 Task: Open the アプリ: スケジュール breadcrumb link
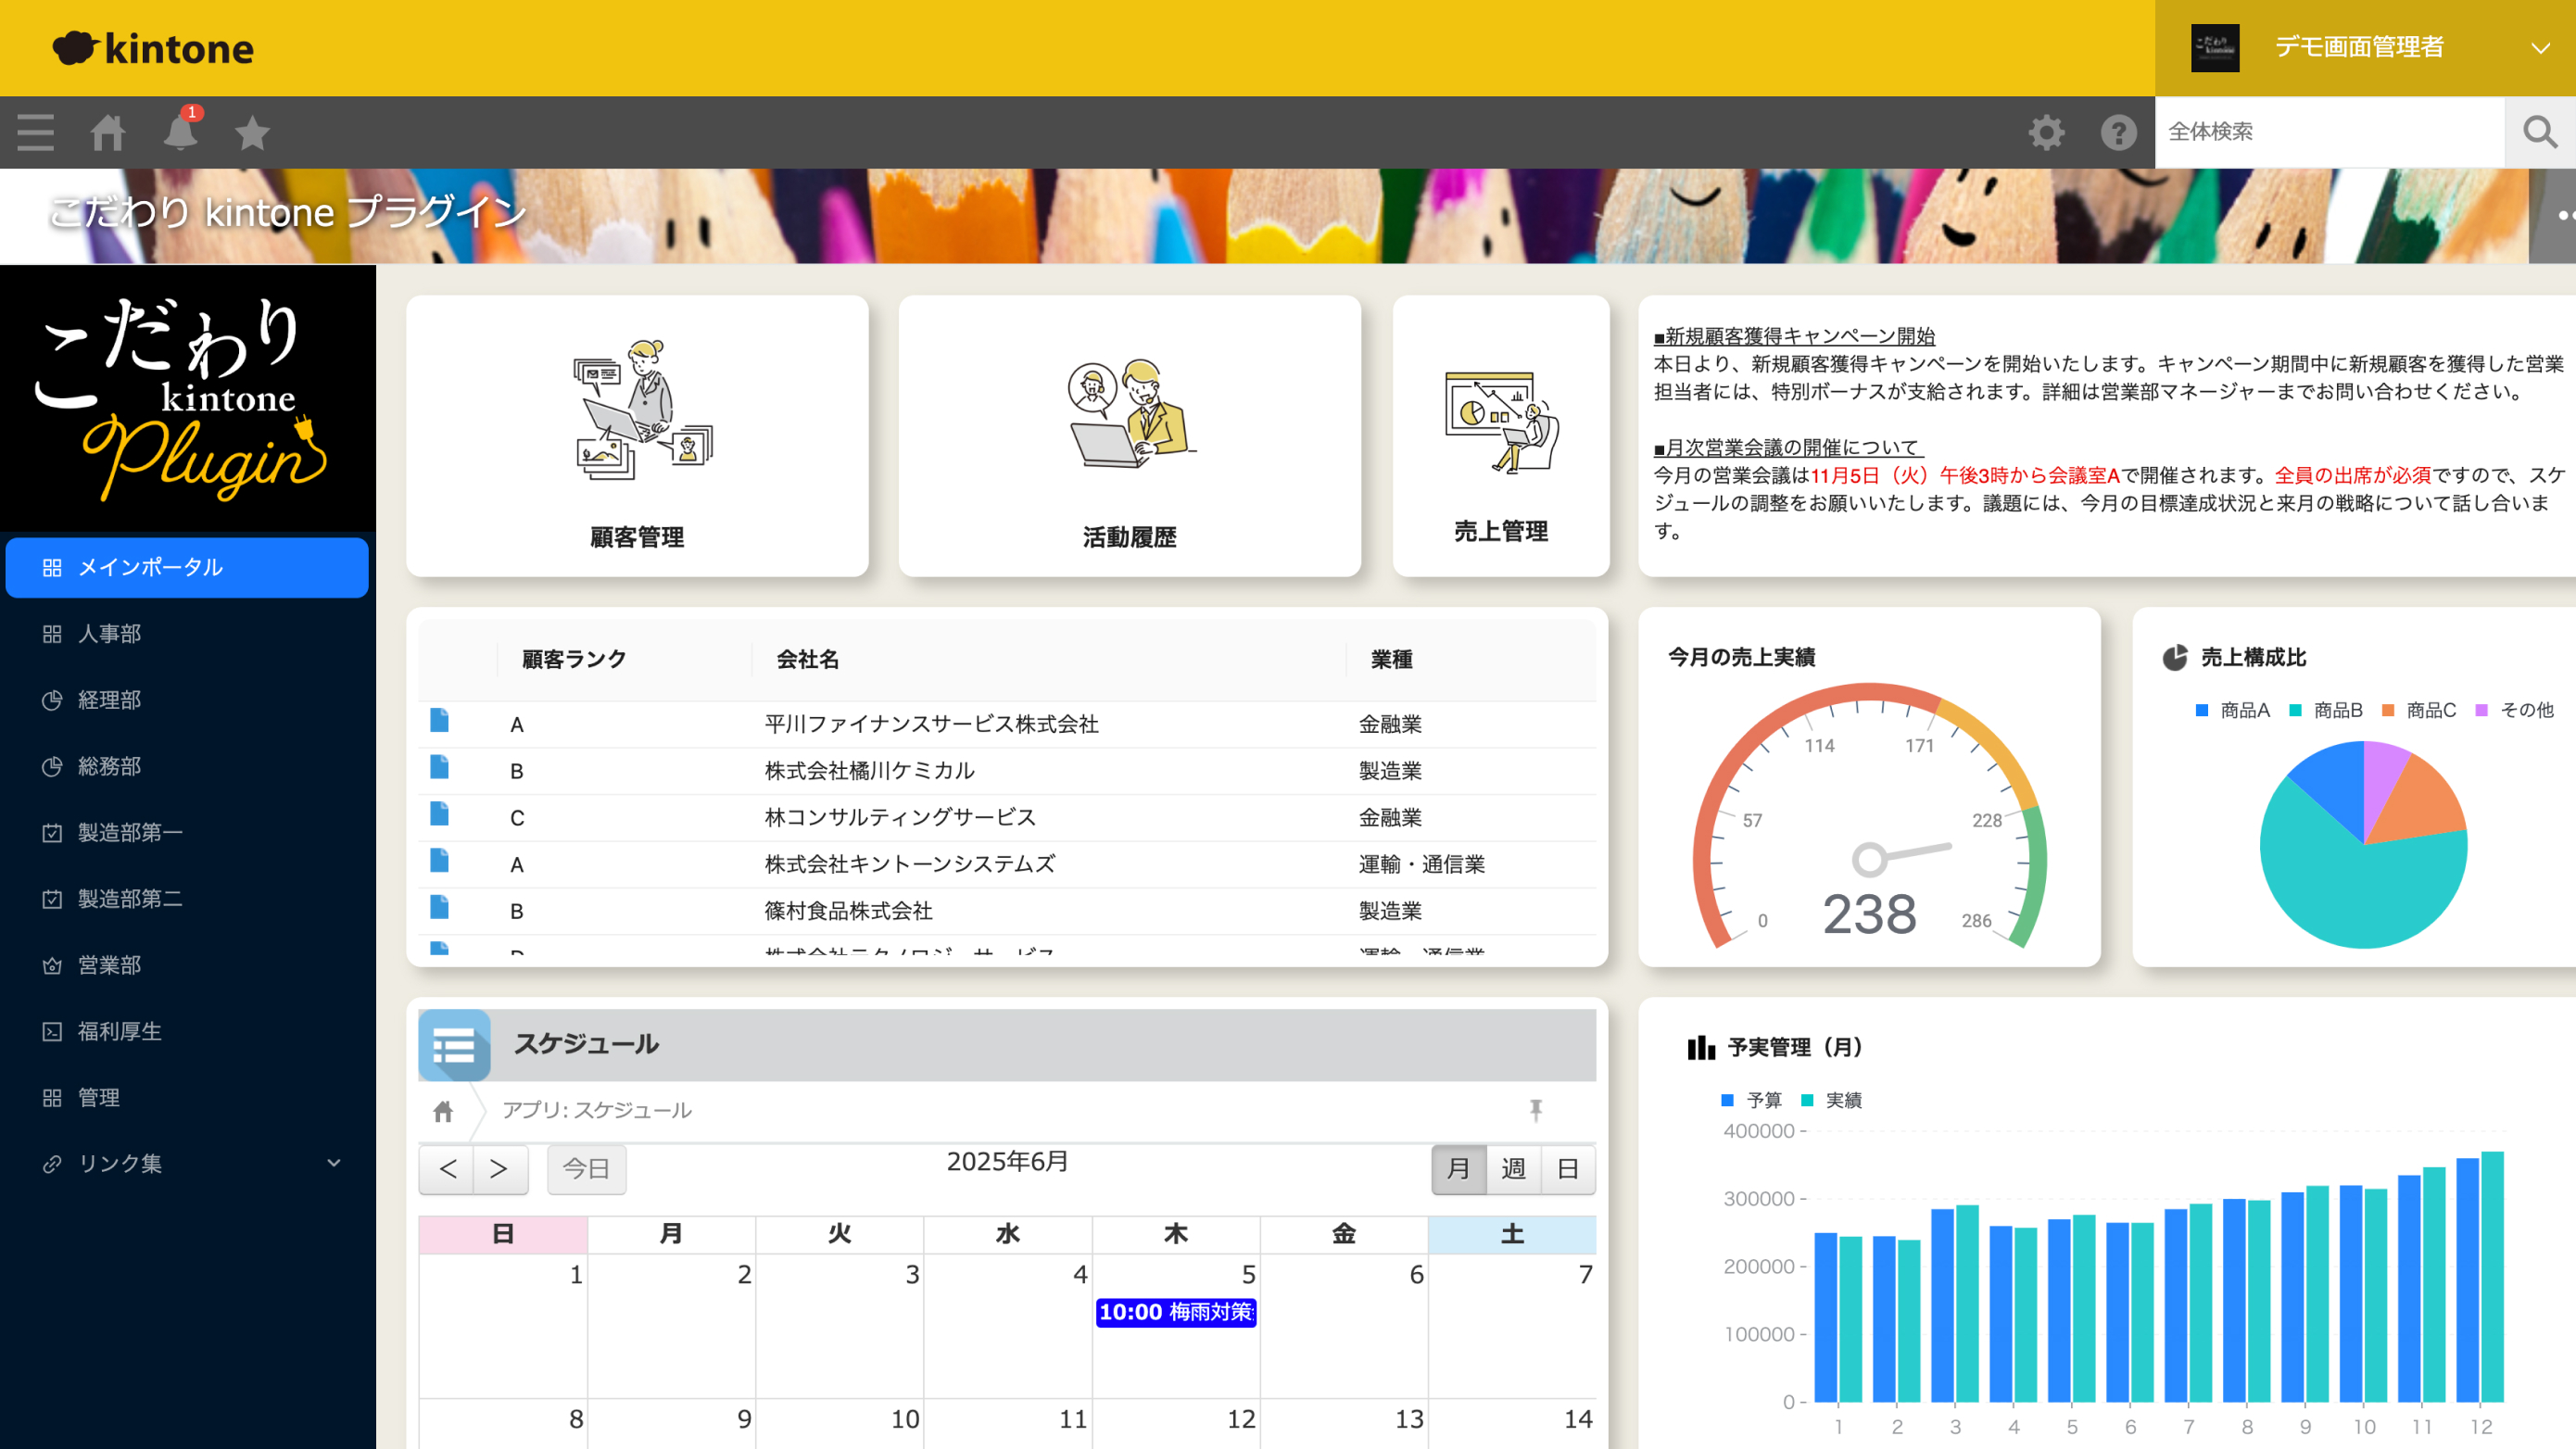596,1110
